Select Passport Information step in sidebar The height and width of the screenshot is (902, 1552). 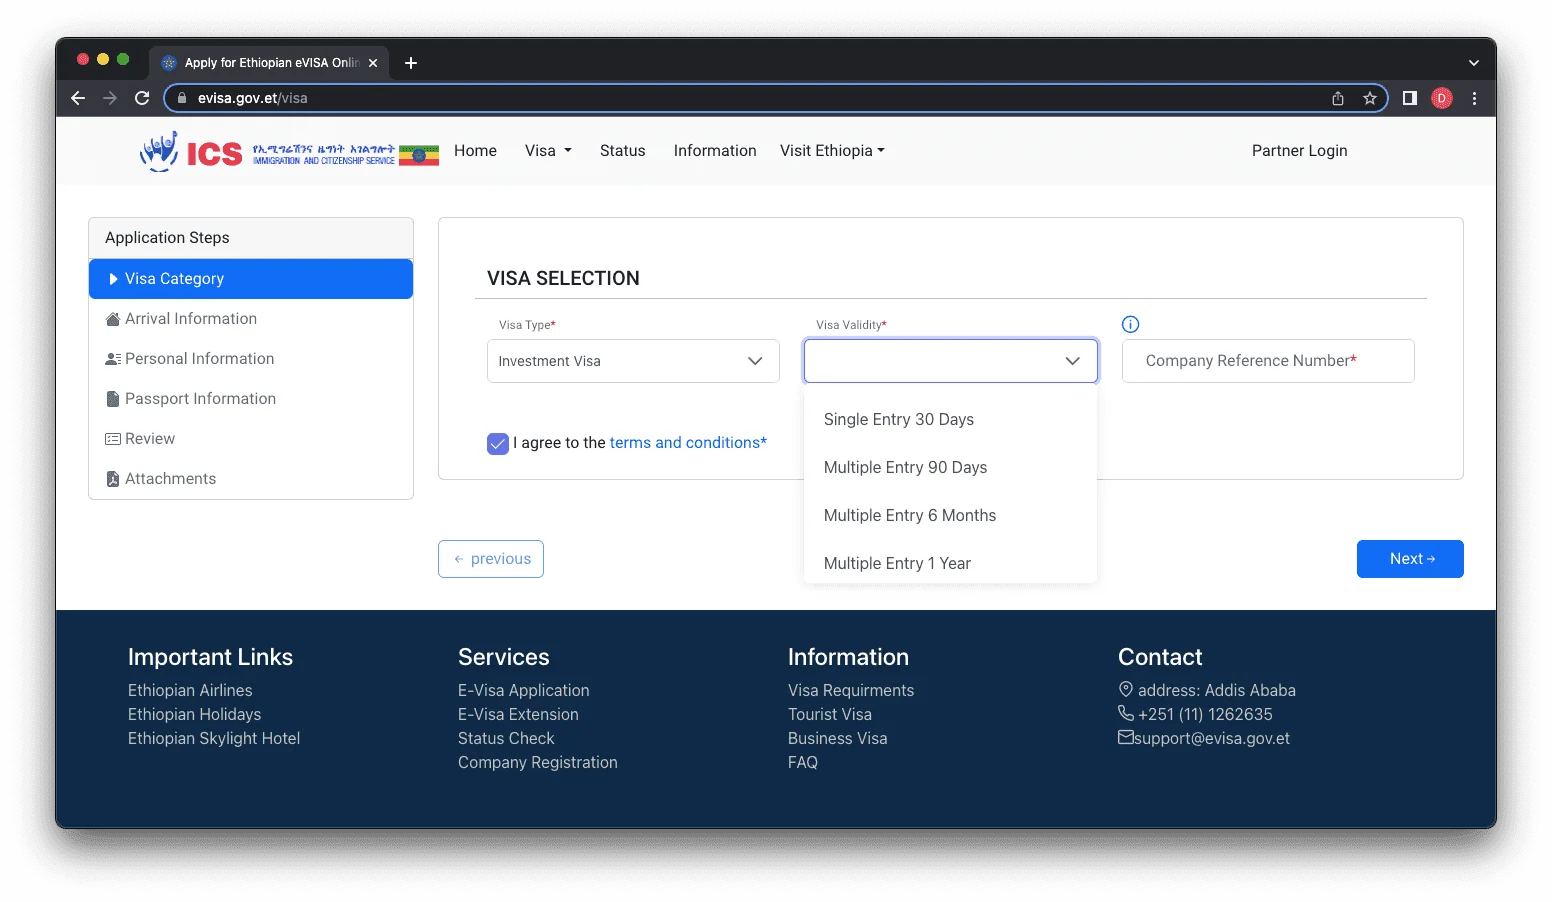tap(200, 399)
